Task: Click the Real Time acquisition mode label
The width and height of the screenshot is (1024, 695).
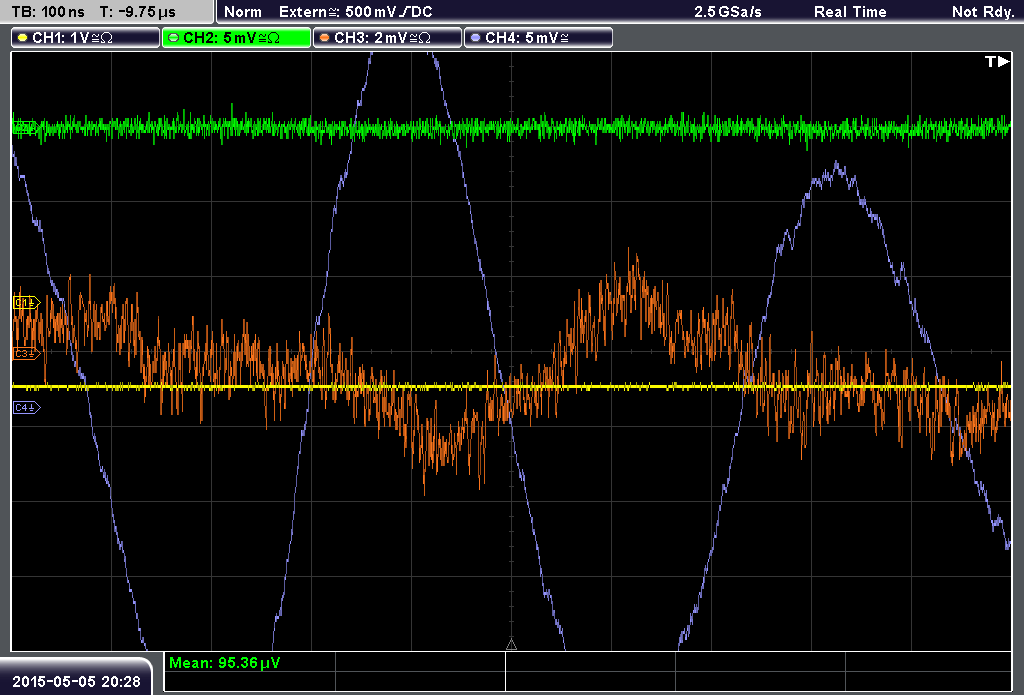Action: click(850, 12)
